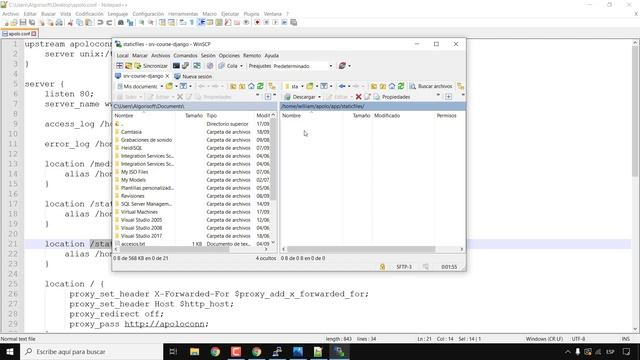The image size is (640, 360).
Task: Click the lock encryption icon in WinSCP status bar
Action: (382, 267)
